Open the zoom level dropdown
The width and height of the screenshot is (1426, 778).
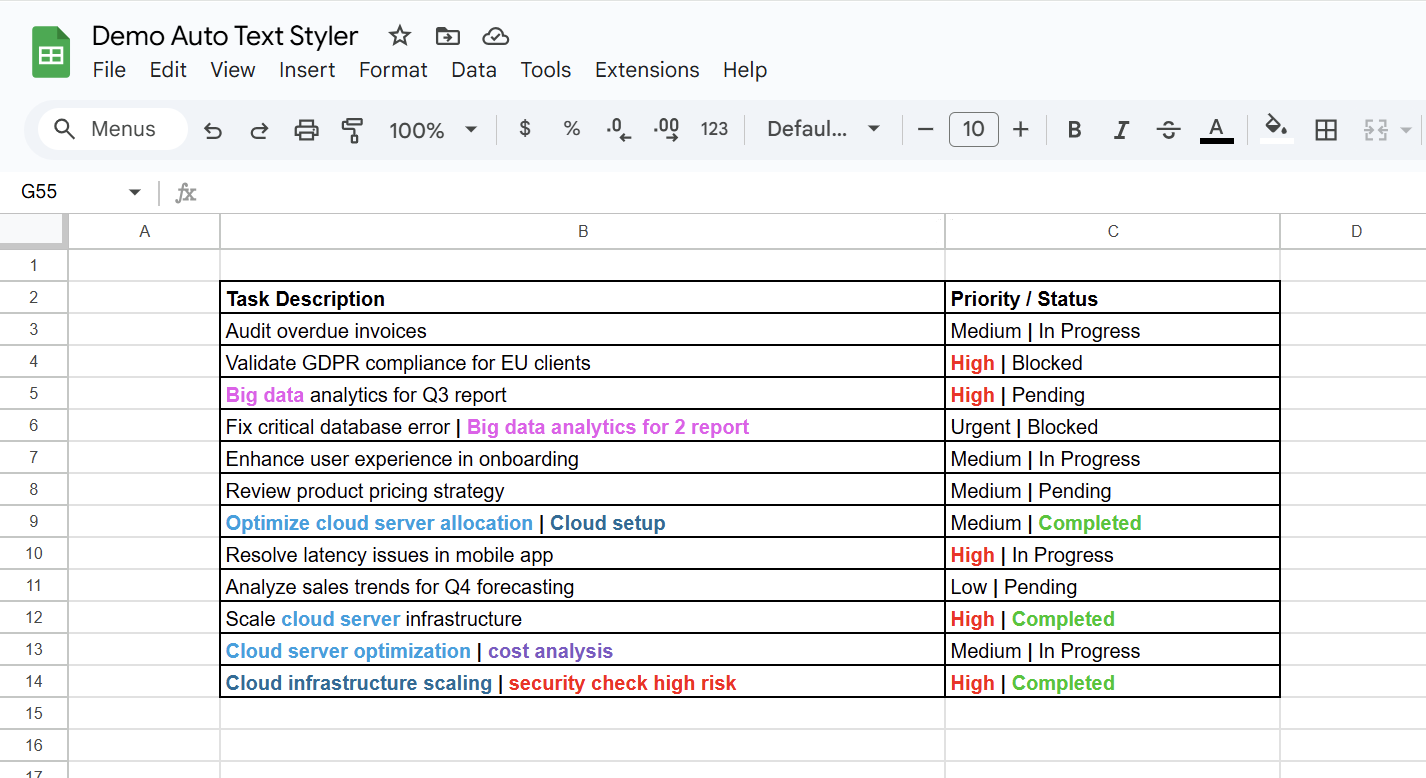pos(433,129)
